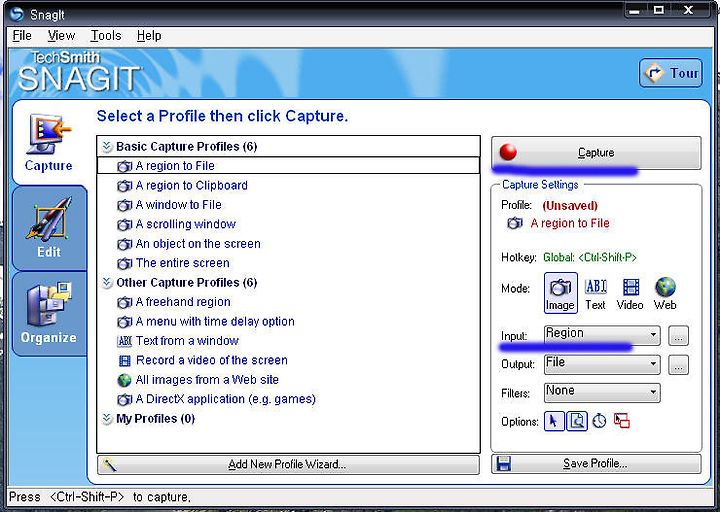The image size is (720, 512).
Task: Select A menu with time delay option
Action: [215, 321]
